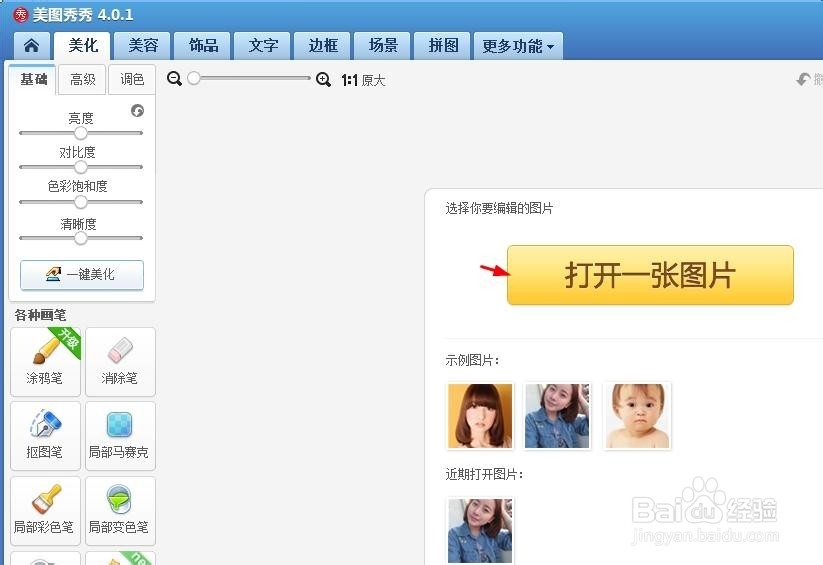
Task: Expand the 更多功能 dropdown menu
Action: pyautogui.click(x=518, y=46)
